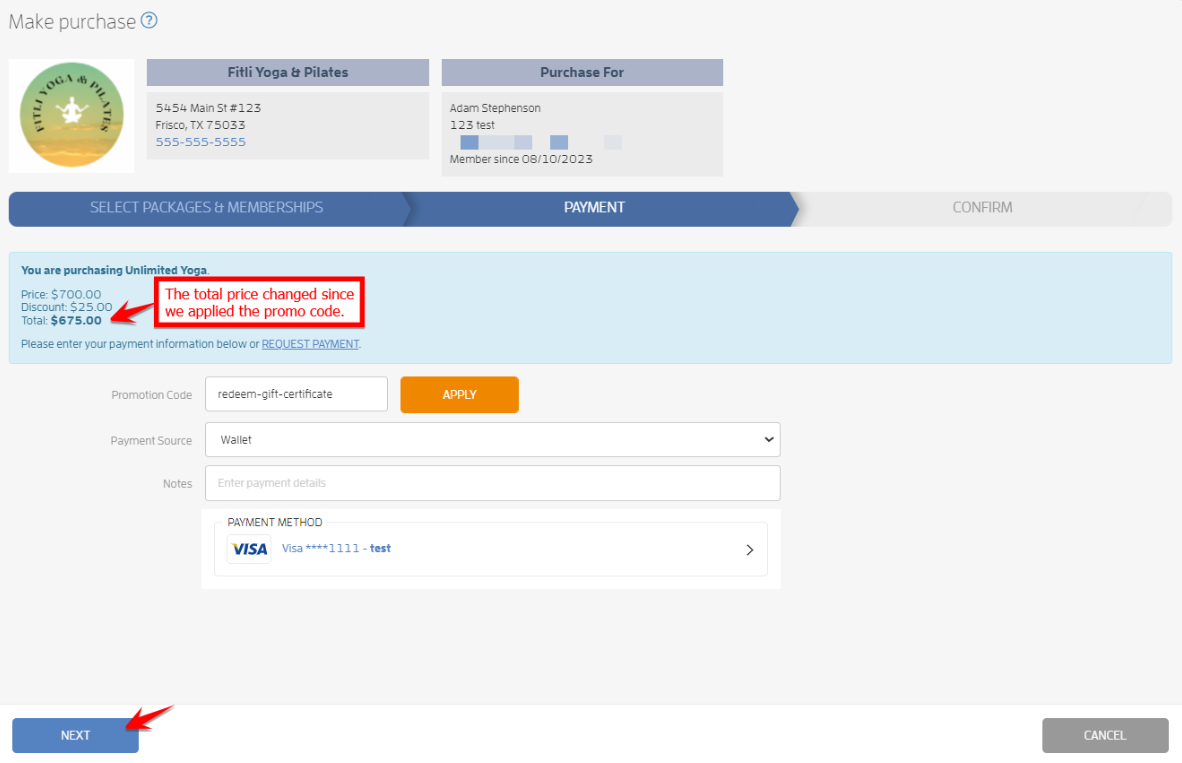Click the 5454 Main St #123 address
This screenshot has width=1182, height=763.
(x=208, y=108)
